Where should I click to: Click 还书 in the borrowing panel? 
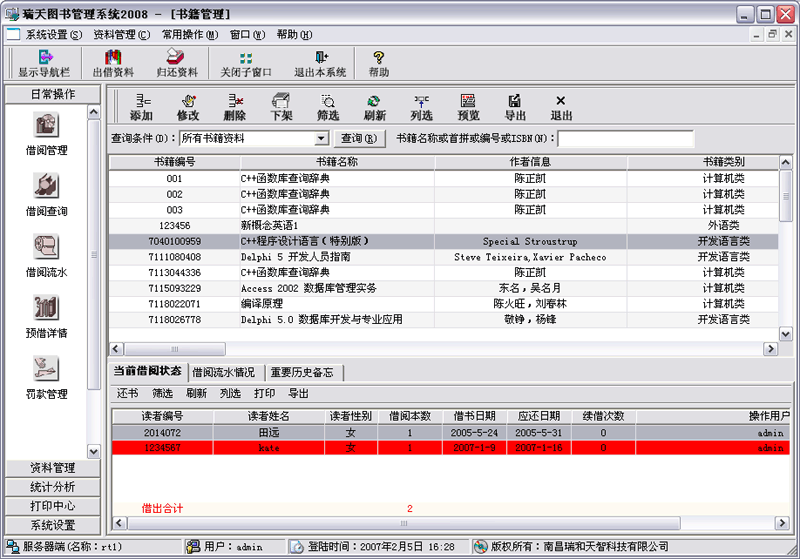[x=128, y=393]
